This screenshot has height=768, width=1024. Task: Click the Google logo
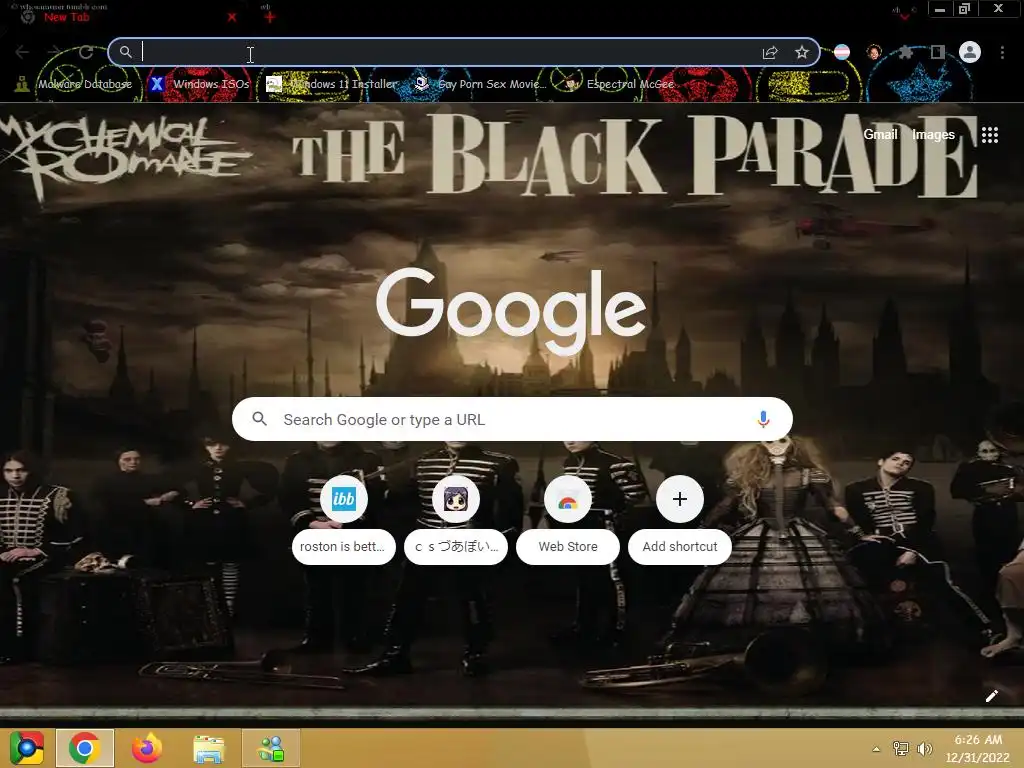tap(511, 310)
